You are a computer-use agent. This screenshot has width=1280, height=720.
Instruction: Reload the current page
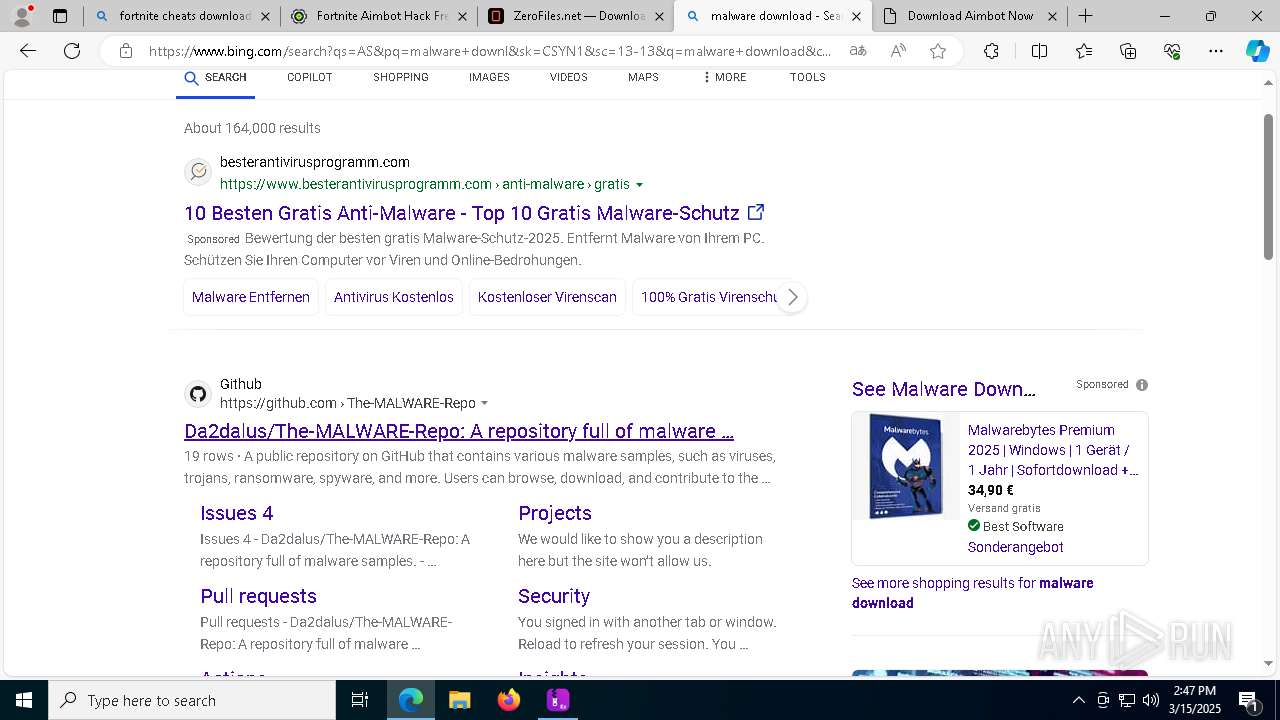click(72, 51)
